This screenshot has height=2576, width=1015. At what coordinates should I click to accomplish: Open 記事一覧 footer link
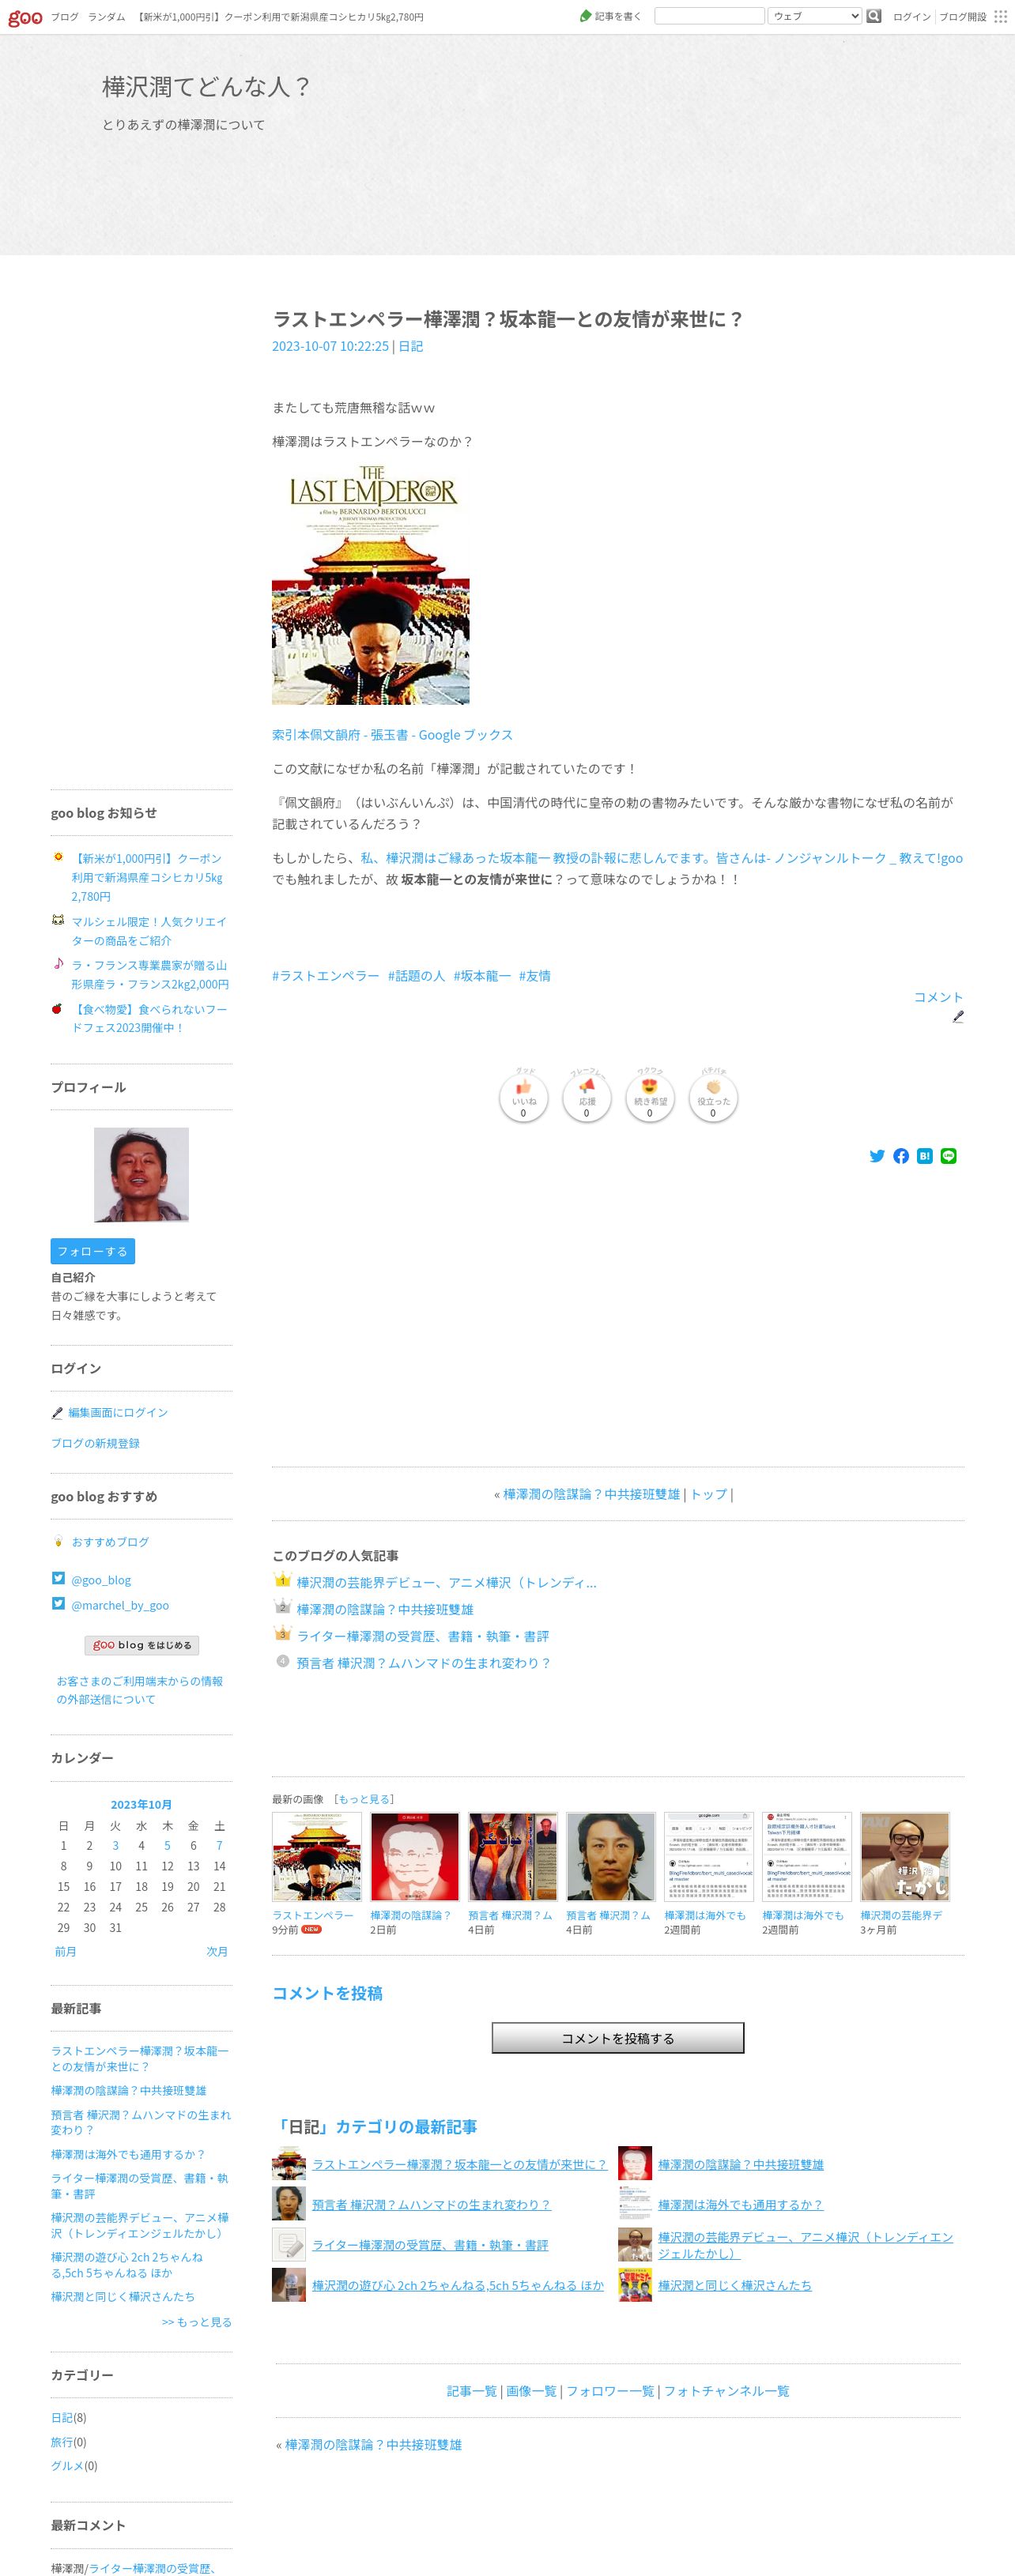pos(471,2391)
